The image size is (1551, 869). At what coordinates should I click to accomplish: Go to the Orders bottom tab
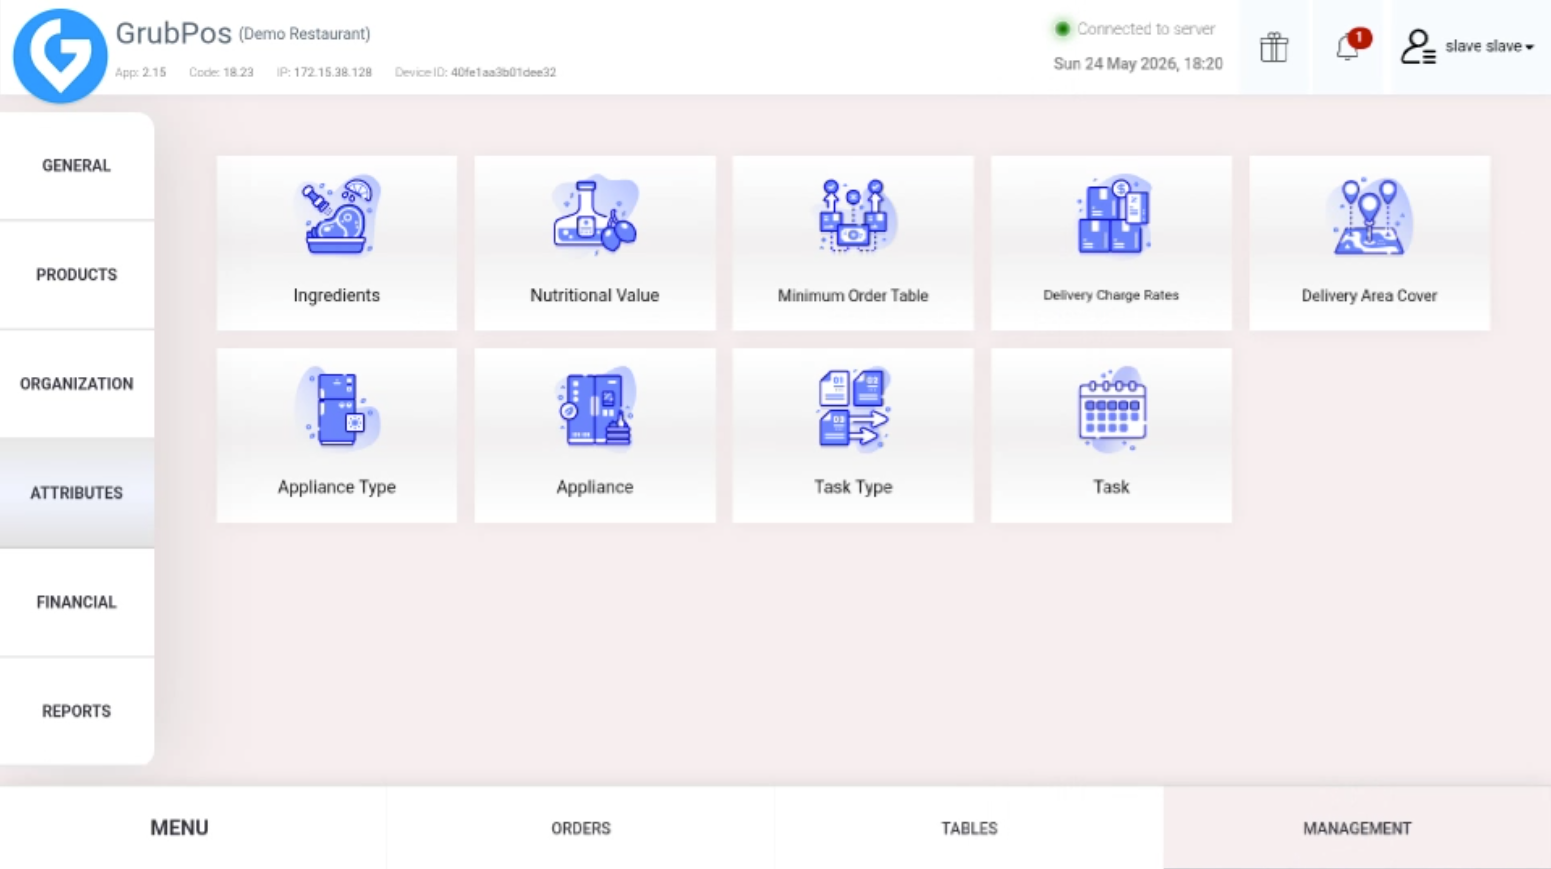click(x=581, y=828)
